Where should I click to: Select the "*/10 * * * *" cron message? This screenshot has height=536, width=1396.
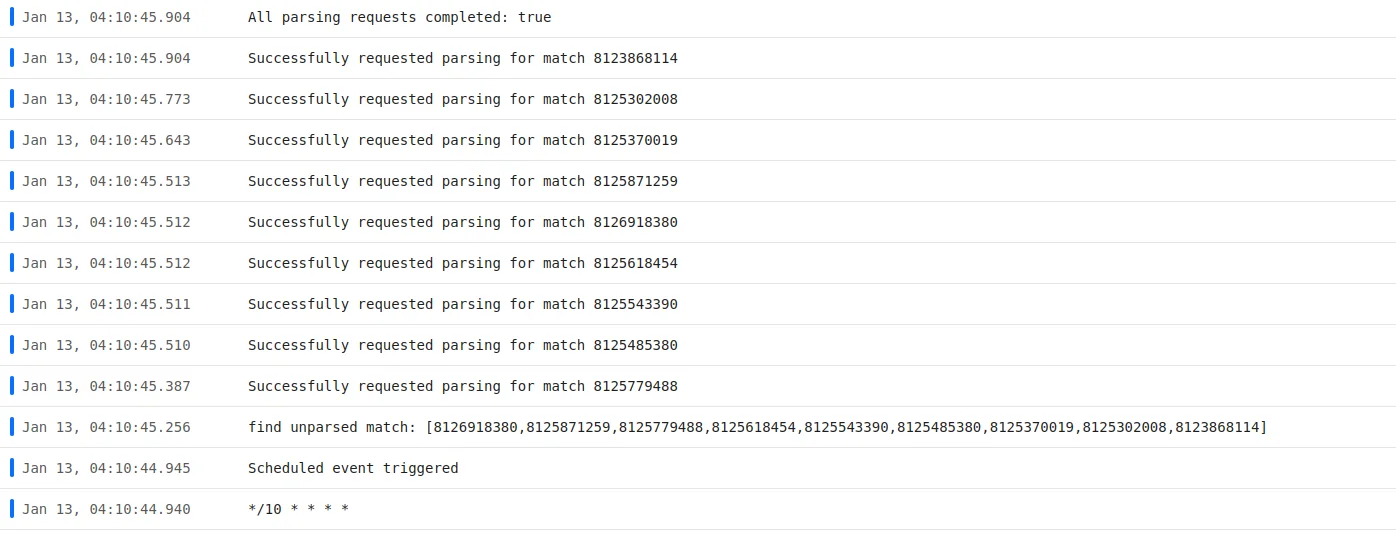coord(298,509)
